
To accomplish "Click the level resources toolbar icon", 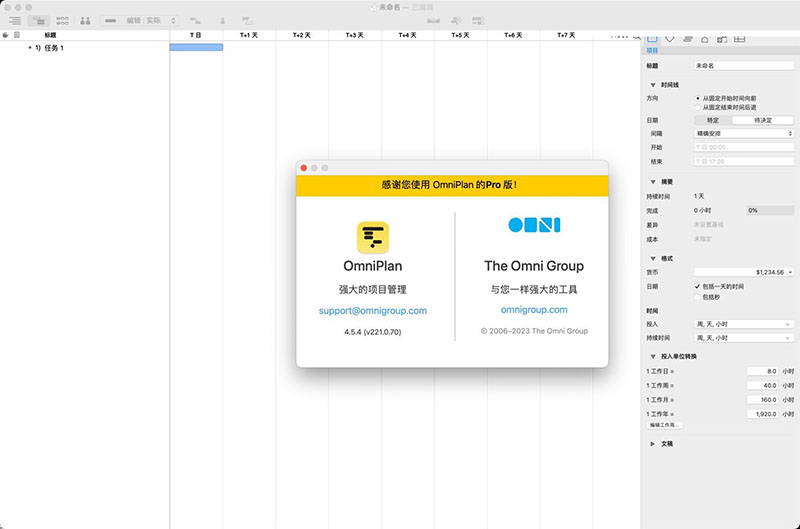I will click(x=433, y=21).
